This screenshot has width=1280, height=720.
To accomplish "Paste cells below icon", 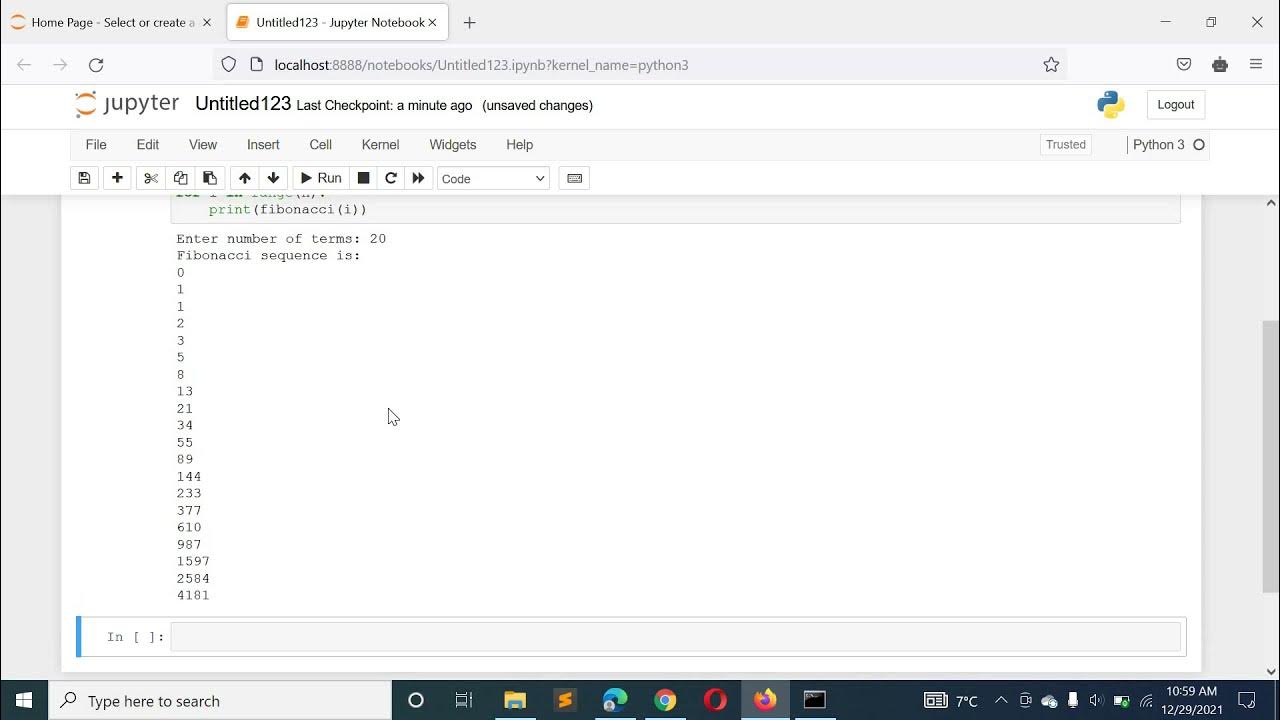I will tap(209, 178).
